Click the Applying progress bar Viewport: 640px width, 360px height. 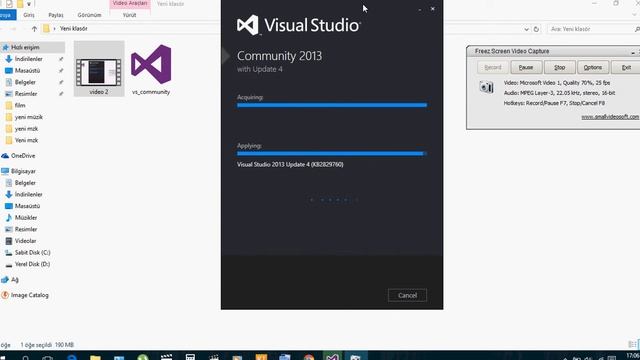(x=332, y=154)
